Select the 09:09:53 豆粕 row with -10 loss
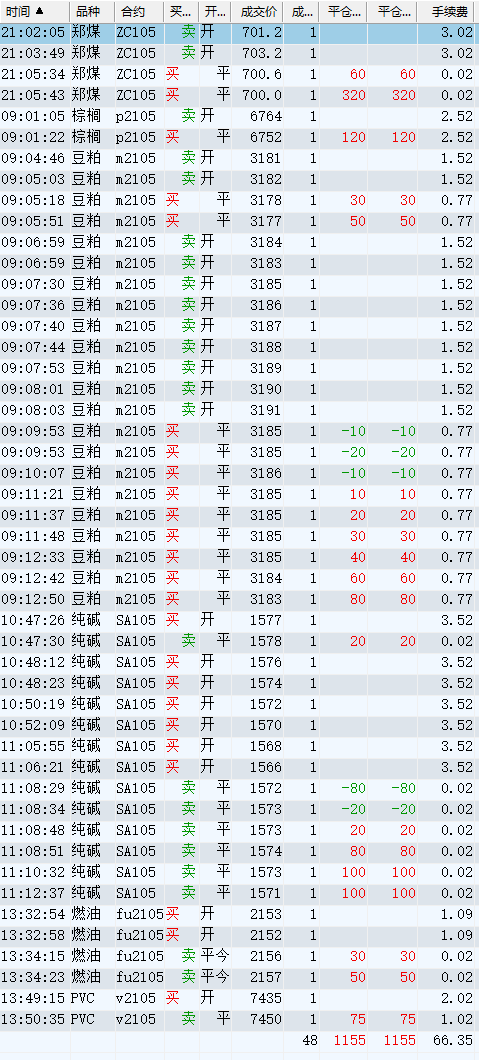The height and width of the screenshot is (1060, 479). (239, 431)
